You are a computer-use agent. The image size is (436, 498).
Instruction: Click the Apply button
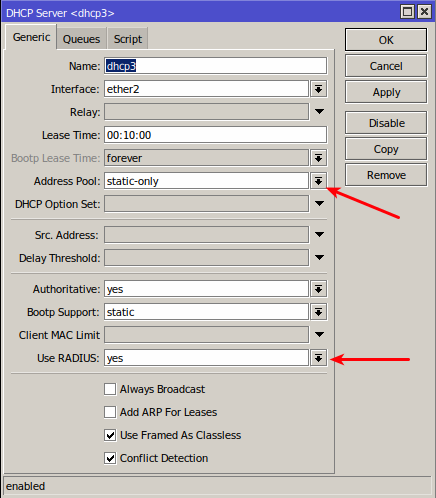point(386,92)
